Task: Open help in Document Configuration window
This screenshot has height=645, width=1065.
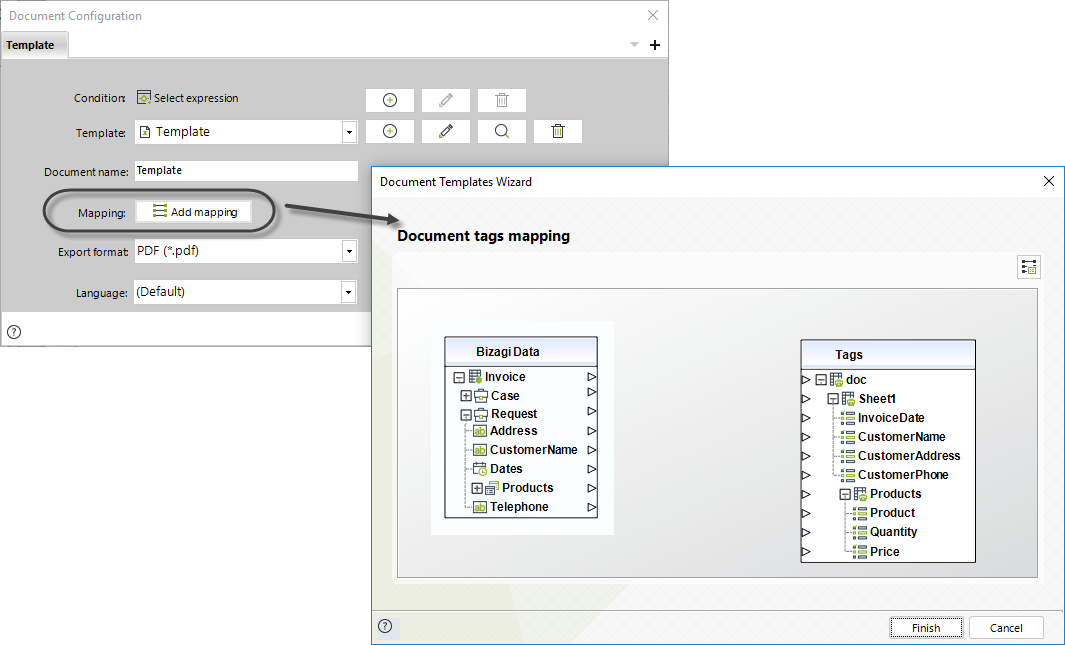Action: pyautogui.click(x=14, y=332)
